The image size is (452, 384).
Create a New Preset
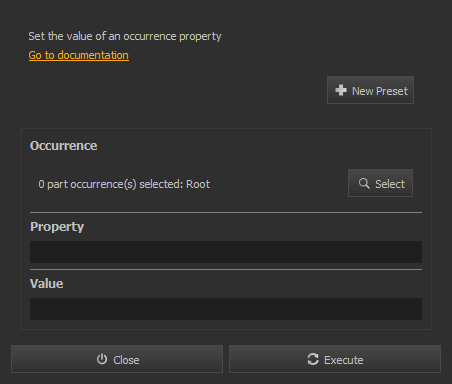[370, 90]
